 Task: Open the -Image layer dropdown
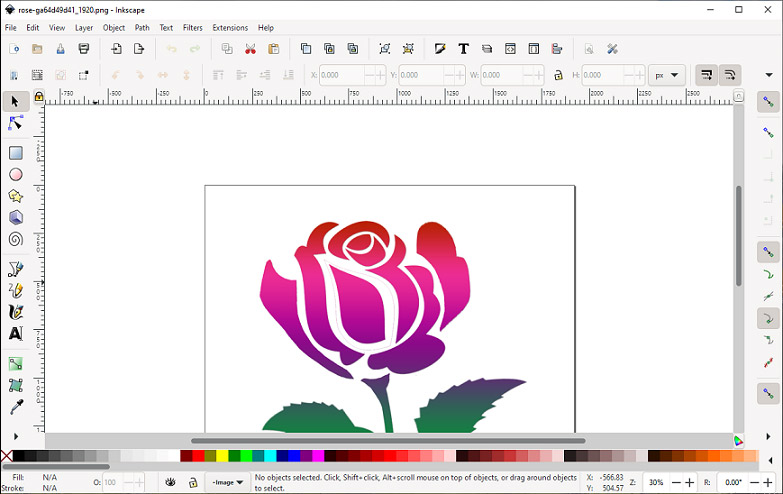[227, 483]
